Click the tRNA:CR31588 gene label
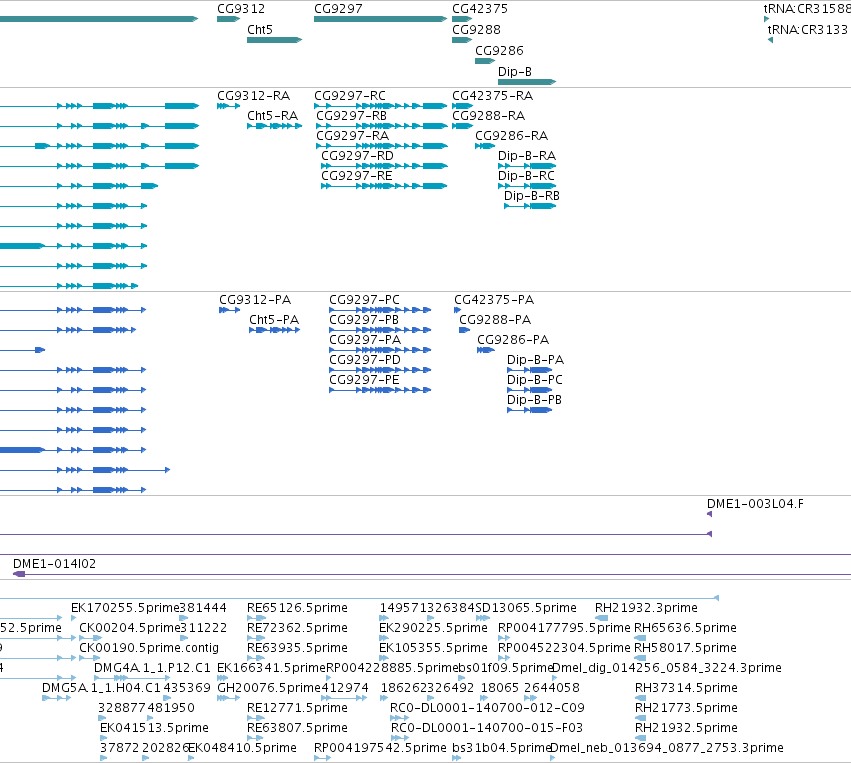The height and width of the screenshot is (763, 851). pyautogui.click(x=807, y=9)
